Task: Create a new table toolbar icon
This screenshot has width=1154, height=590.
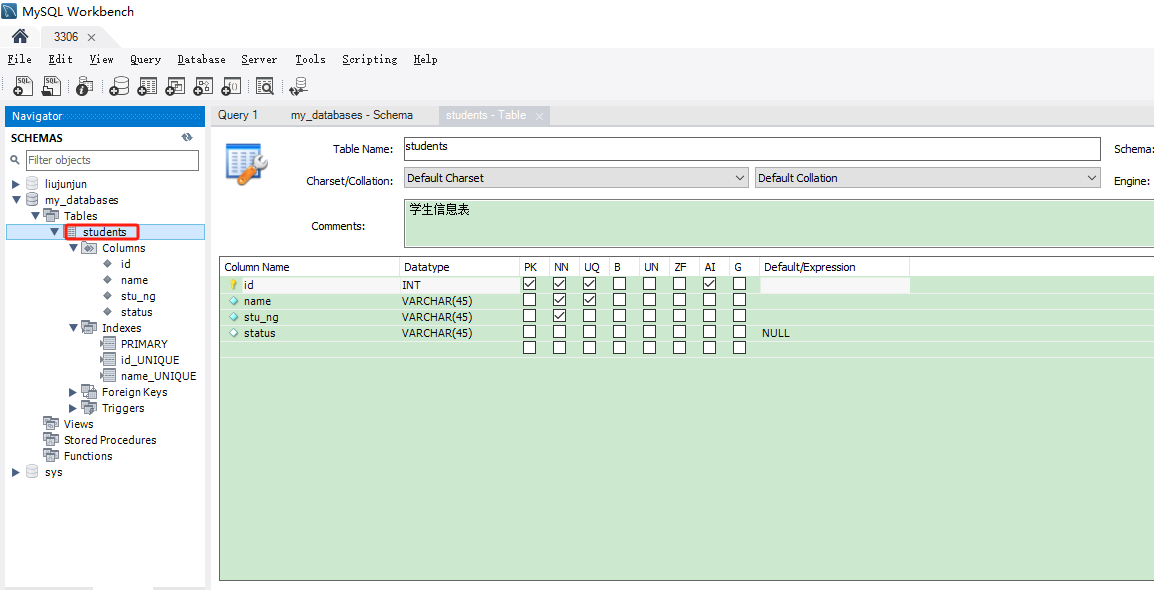Action: coord(147,87)
